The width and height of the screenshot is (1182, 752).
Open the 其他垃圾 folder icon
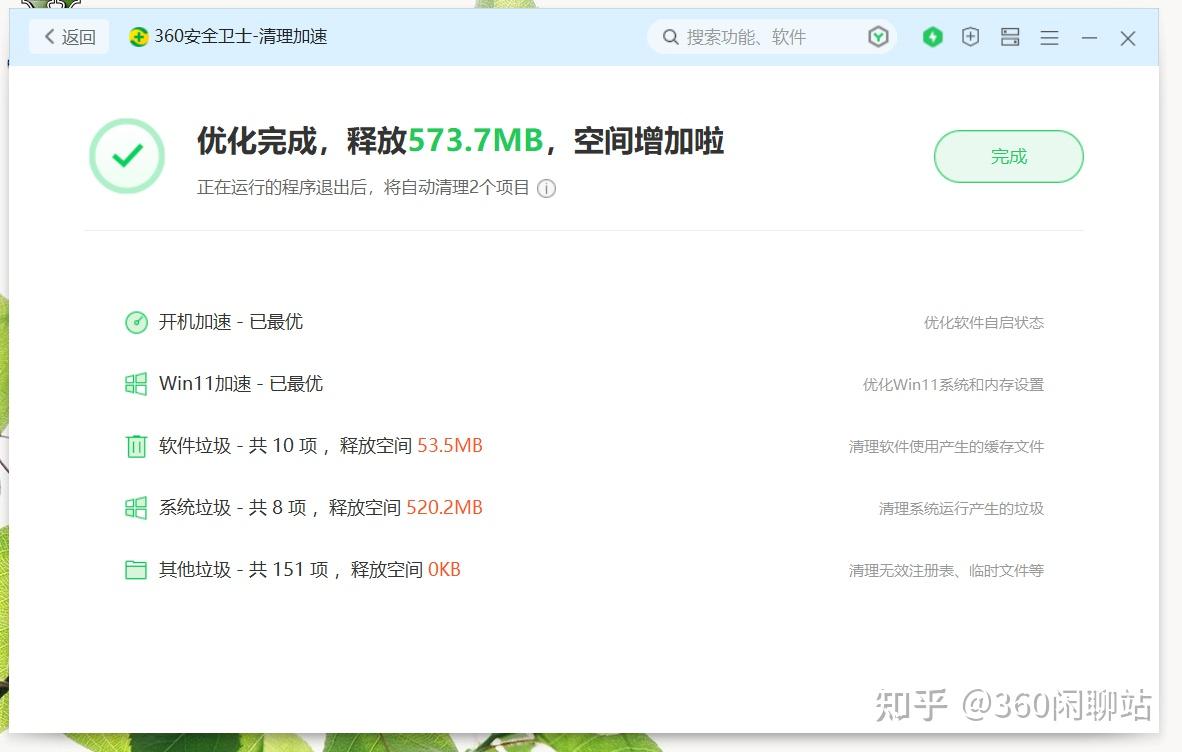pyautogui.click(x=136, y=569)
